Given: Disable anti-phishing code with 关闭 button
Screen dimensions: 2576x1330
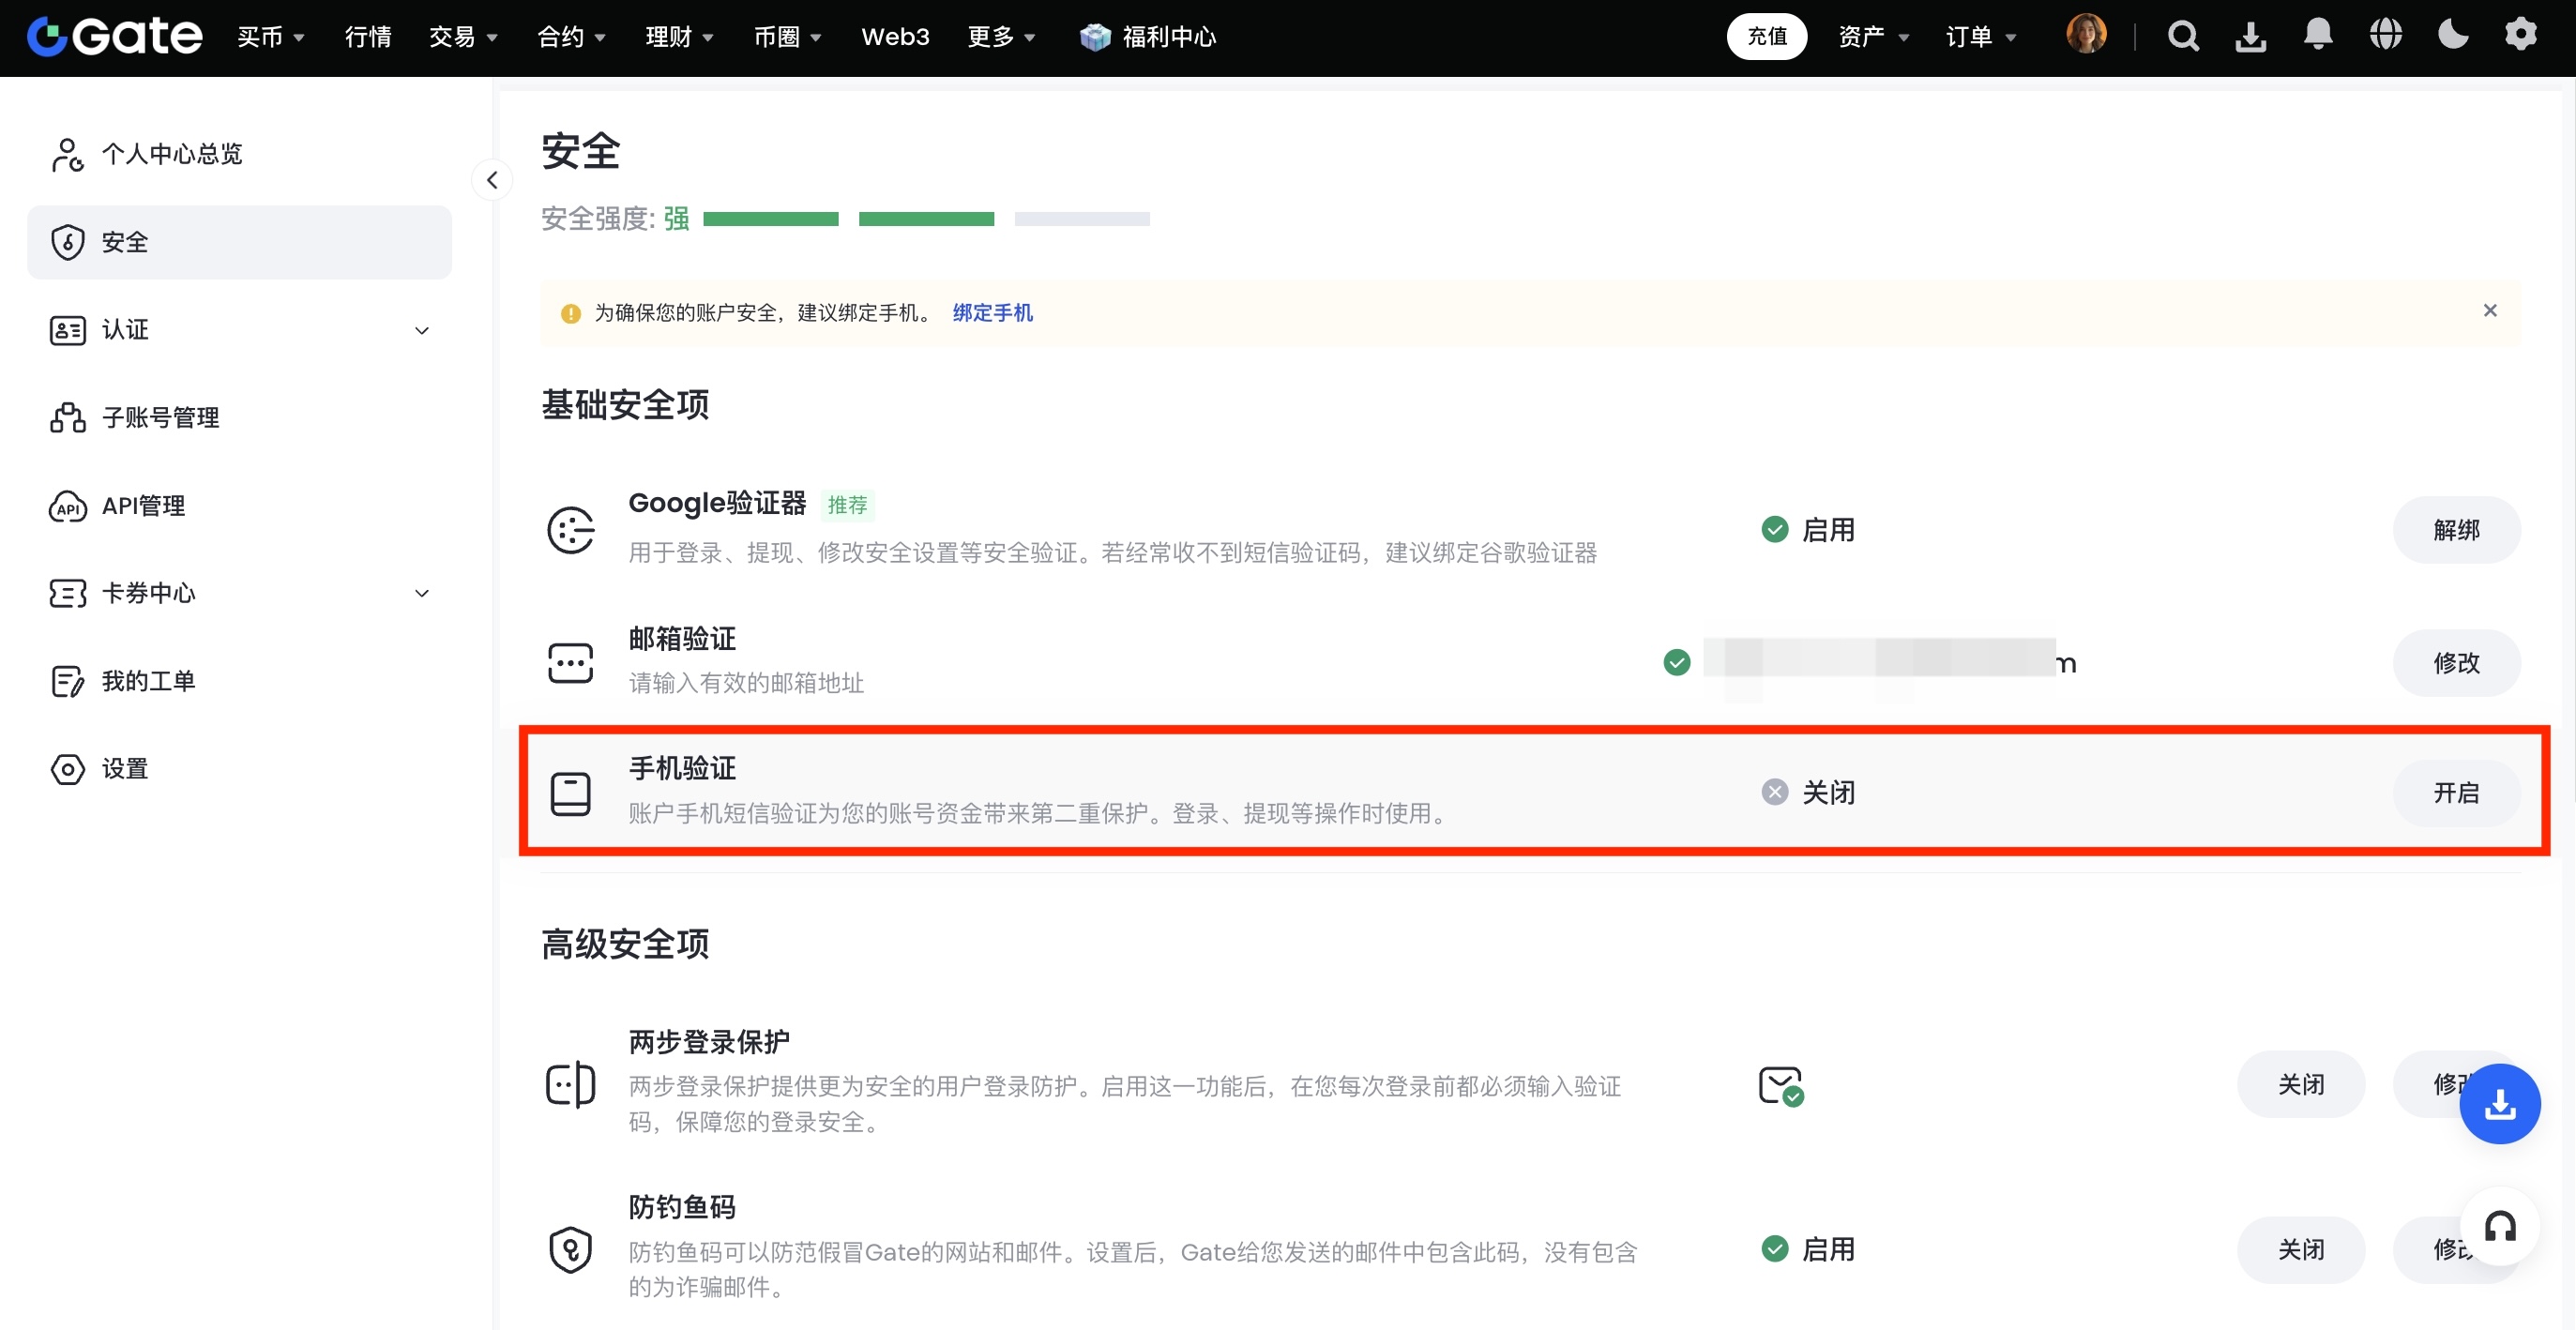Looking at the screenshot, I should click(2300, 1250).
